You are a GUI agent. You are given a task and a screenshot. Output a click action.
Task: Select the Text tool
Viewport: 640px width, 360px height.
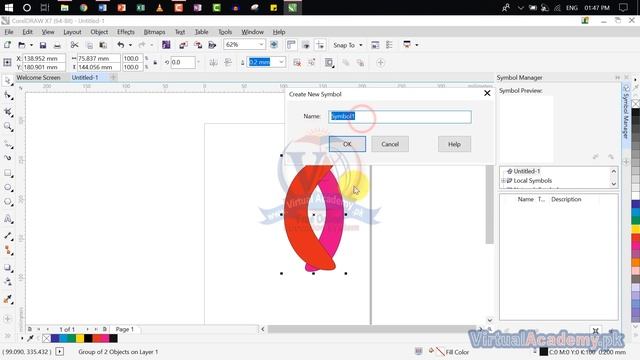click(7, 219)
